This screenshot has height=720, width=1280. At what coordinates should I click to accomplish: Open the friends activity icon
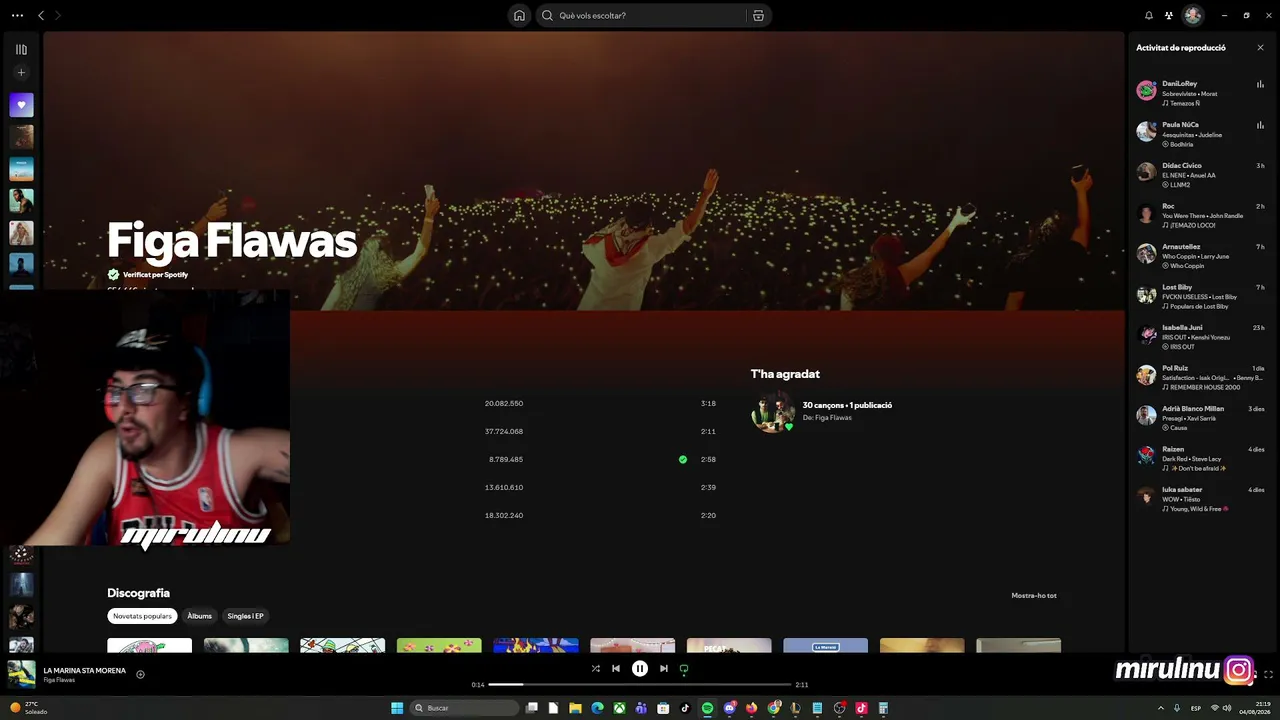(x=1169, y=15)
